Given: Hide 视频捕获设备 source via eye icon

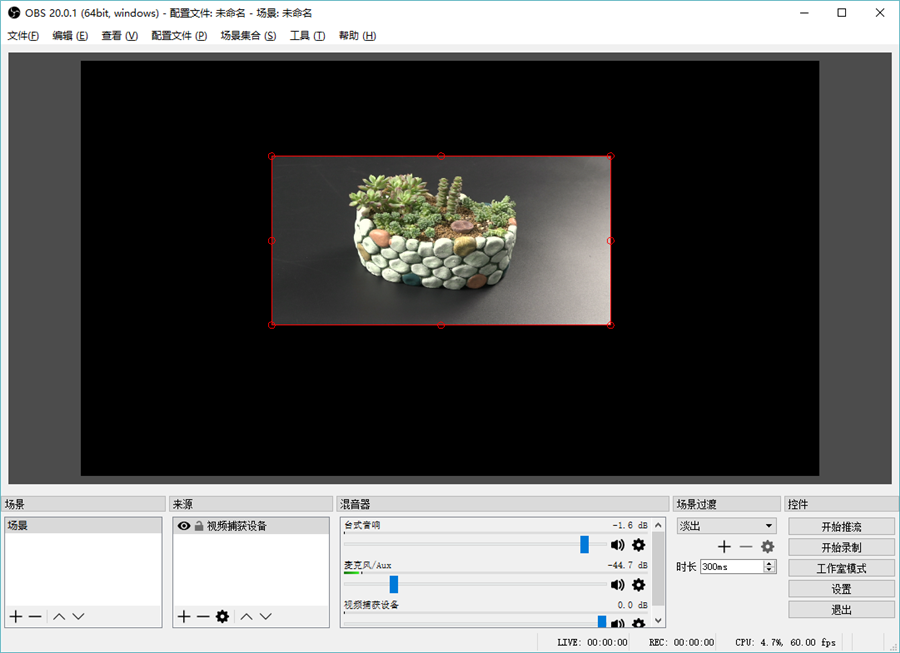Looking at the screenshot, I should 184,526.
